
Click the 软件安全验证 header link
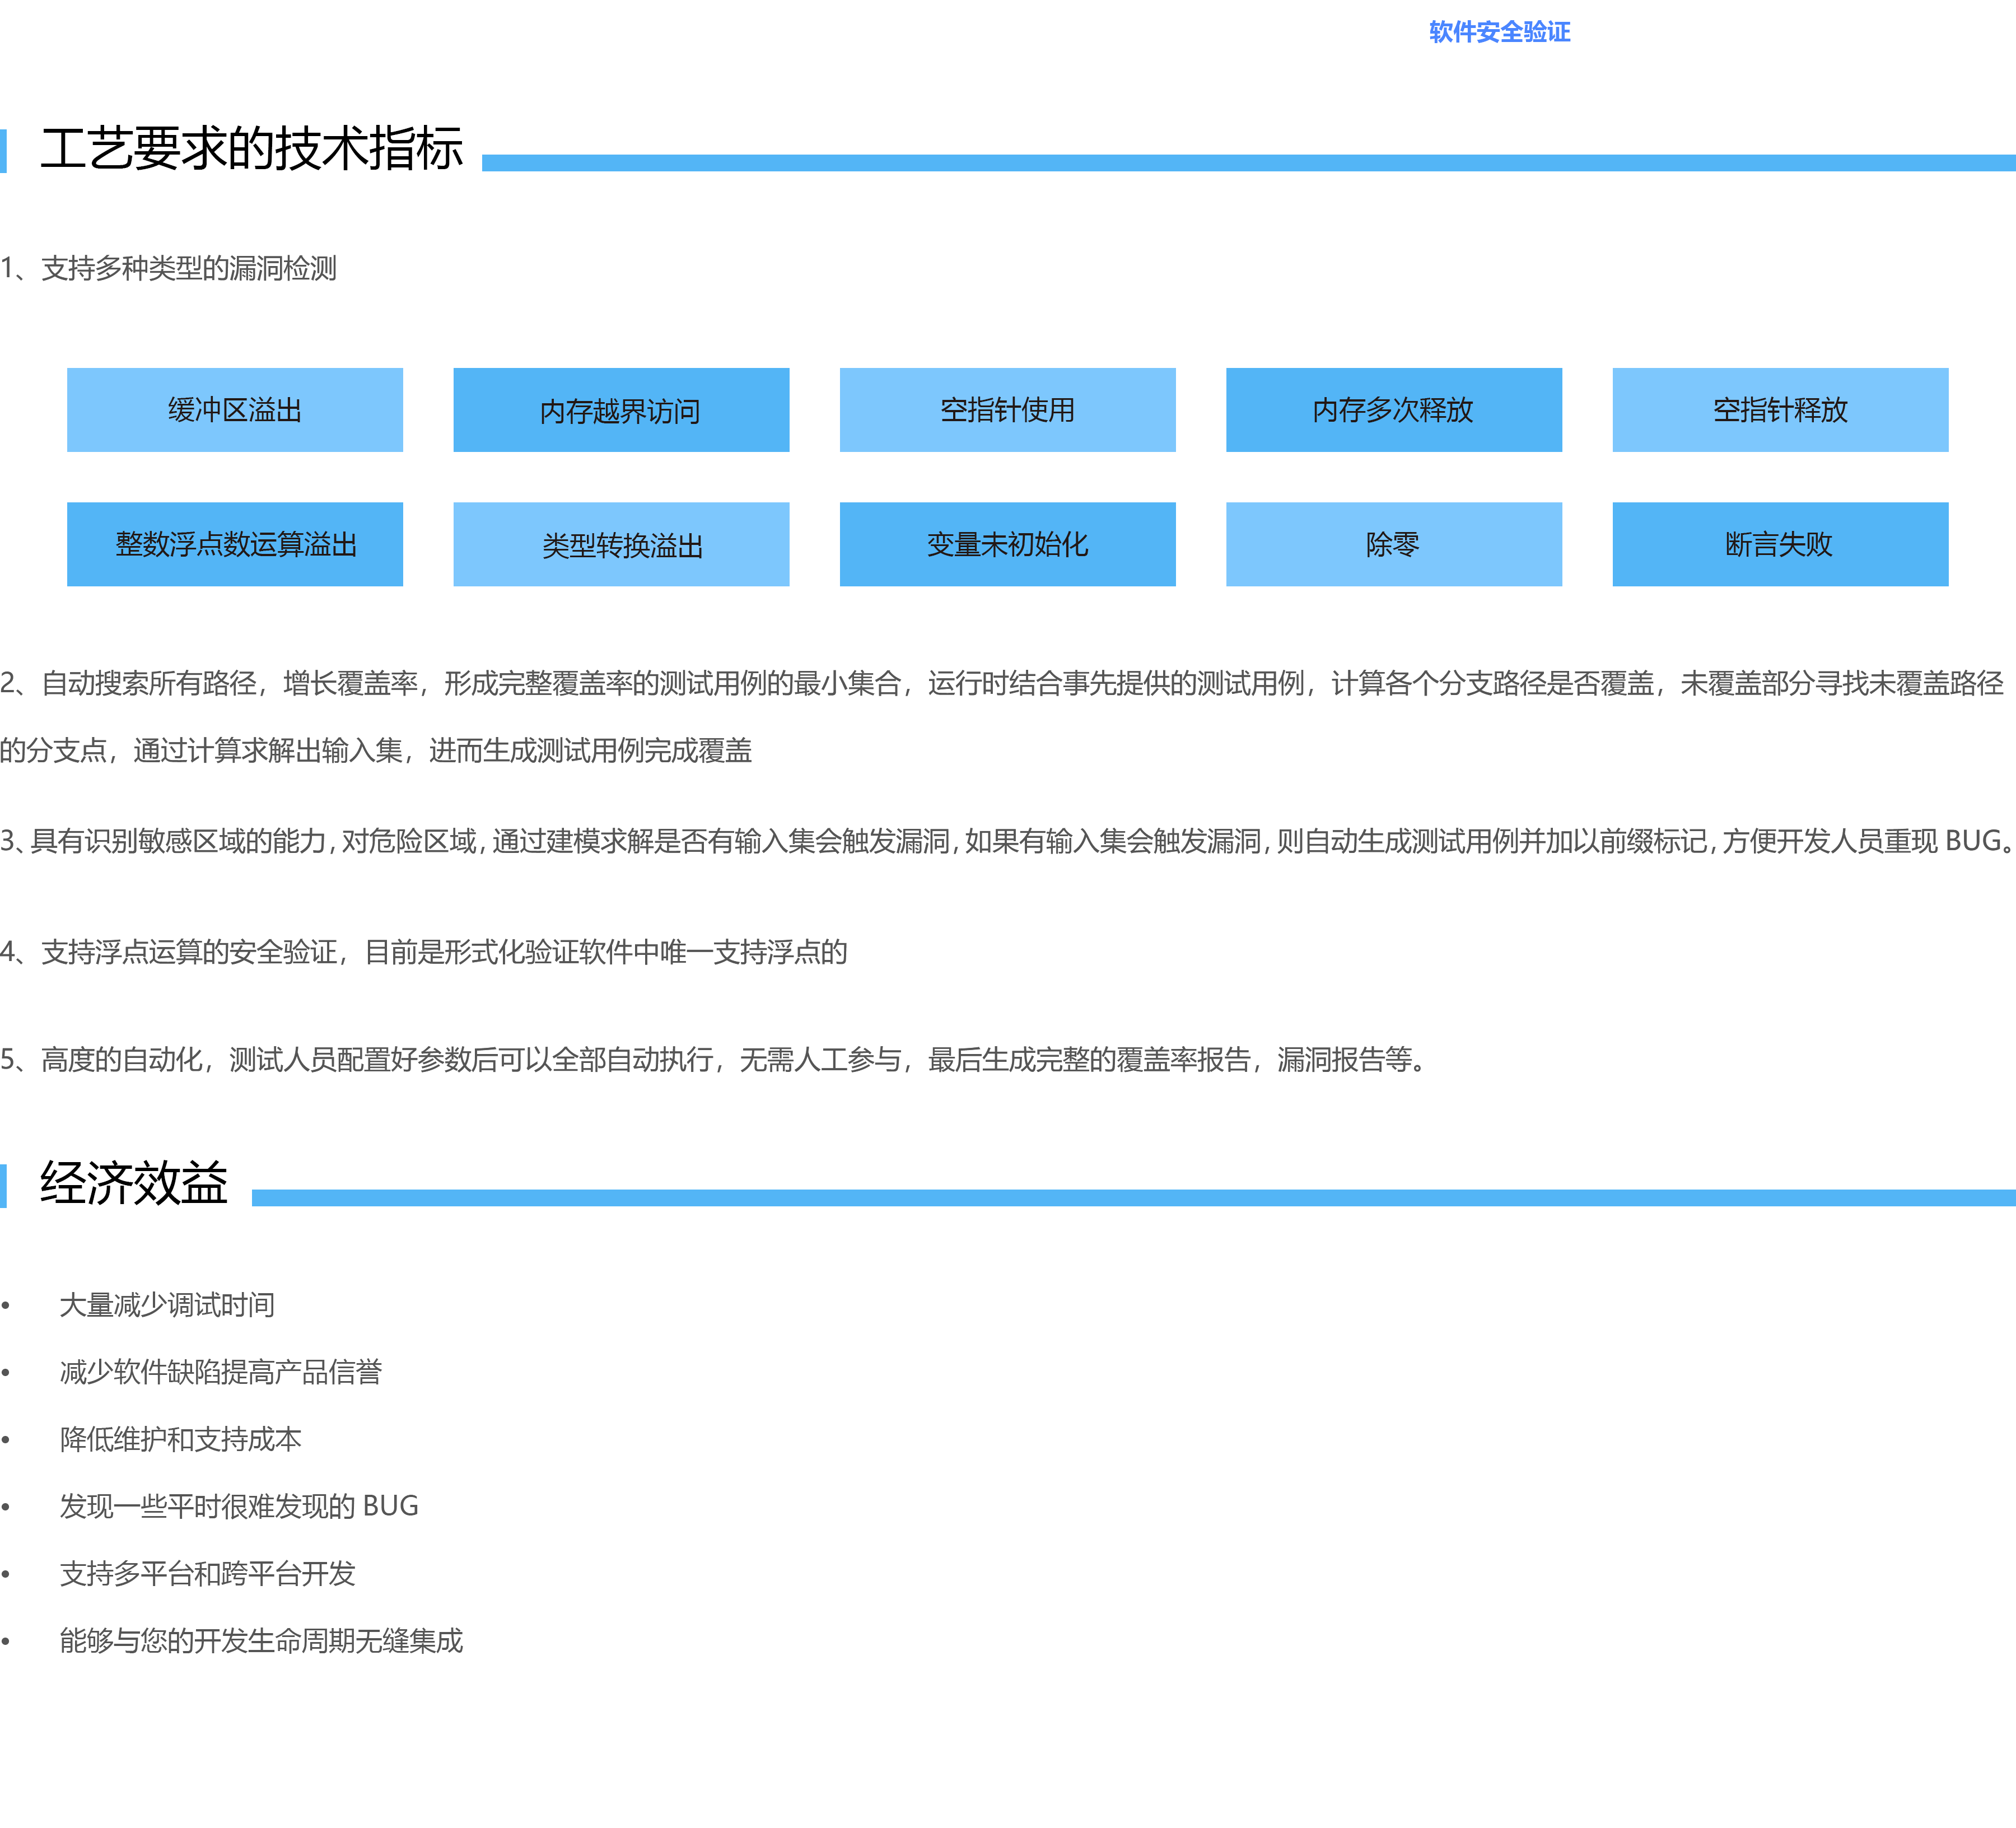click(x=1498, y=32)
